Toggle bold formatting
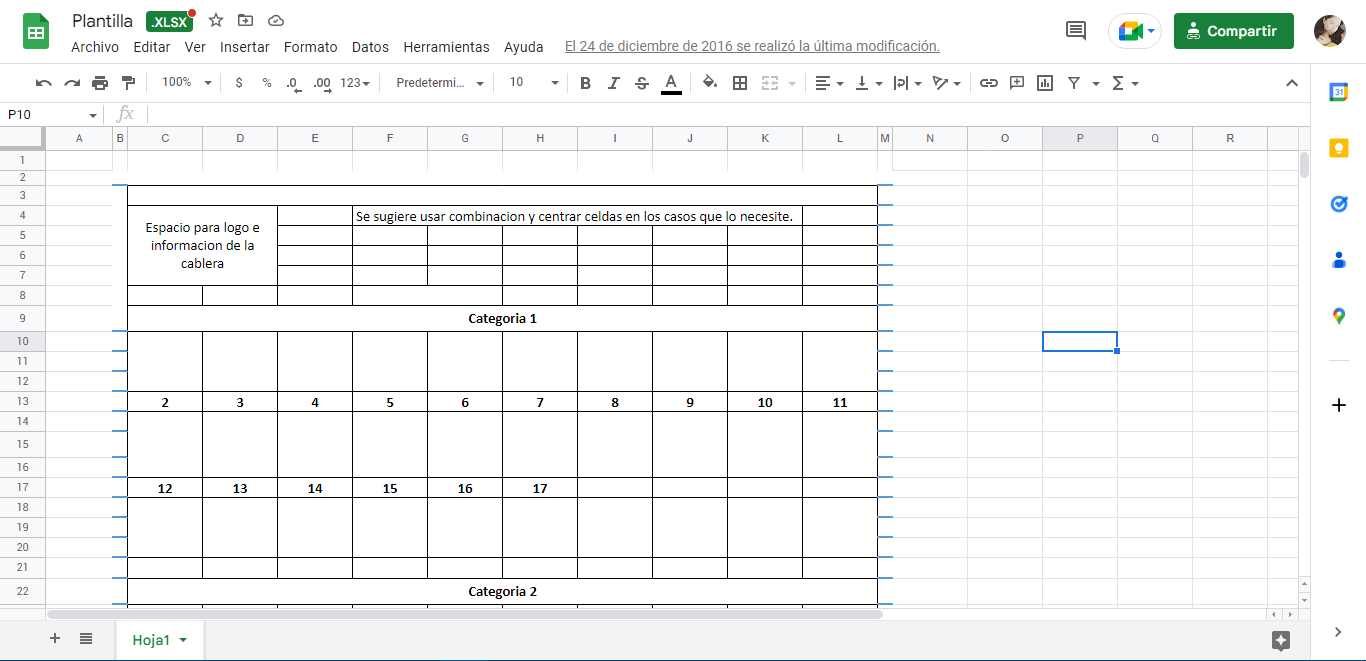Image resolution: width=1366 pixels, height=661 pixels. (x=586, y=83)
